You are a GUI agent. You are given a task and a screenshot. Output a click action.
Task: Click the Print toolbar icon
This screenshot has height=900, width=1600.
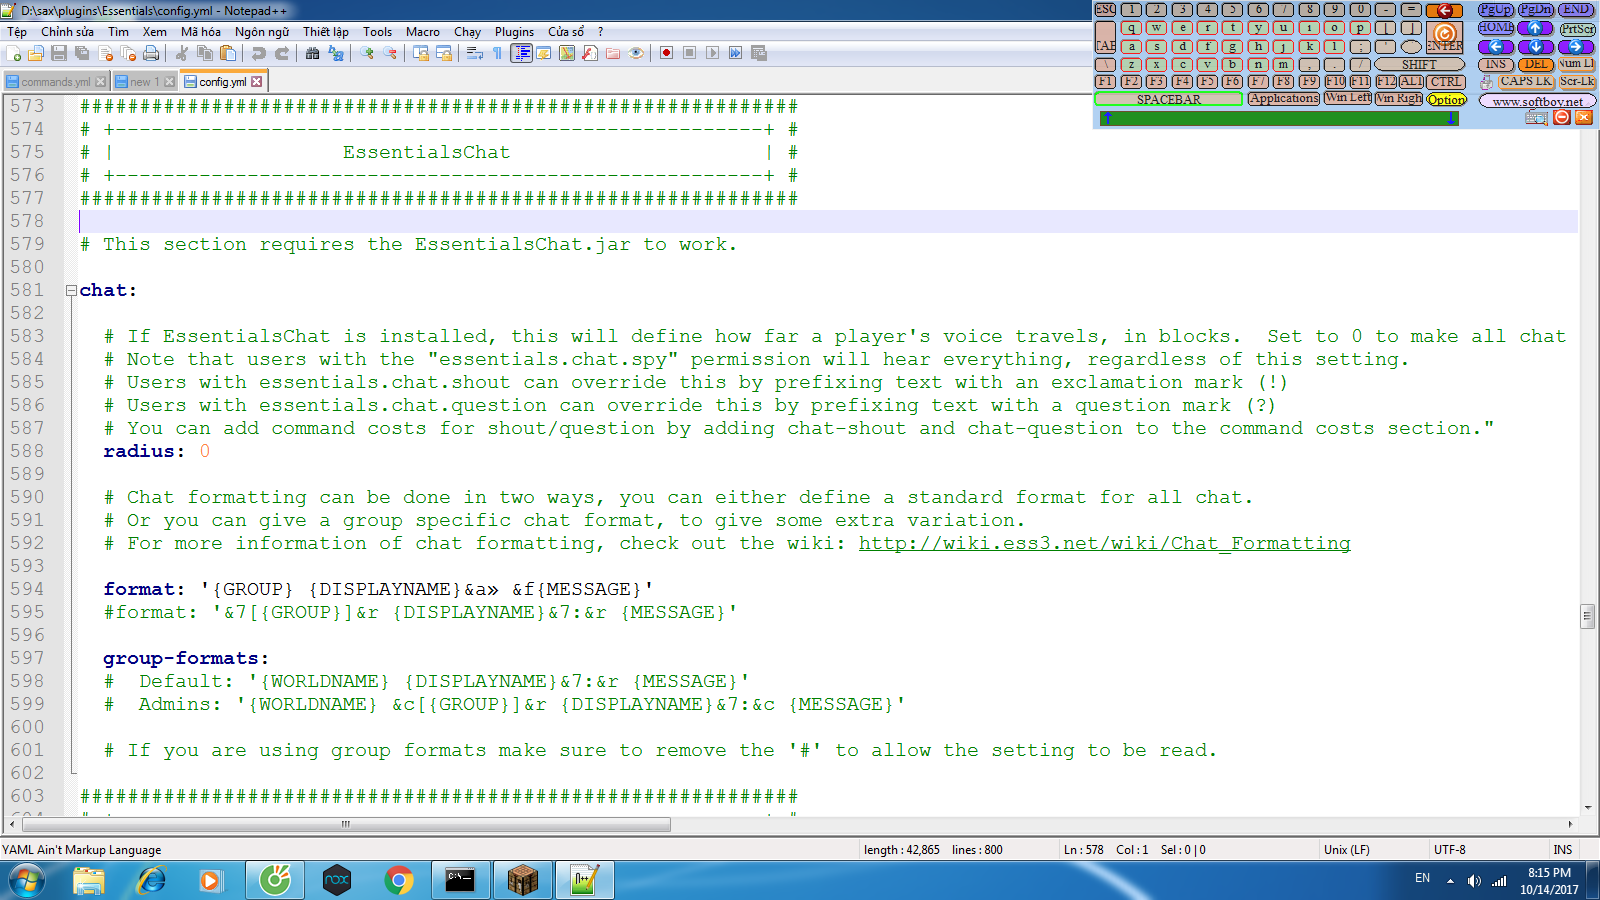[151, 53]
